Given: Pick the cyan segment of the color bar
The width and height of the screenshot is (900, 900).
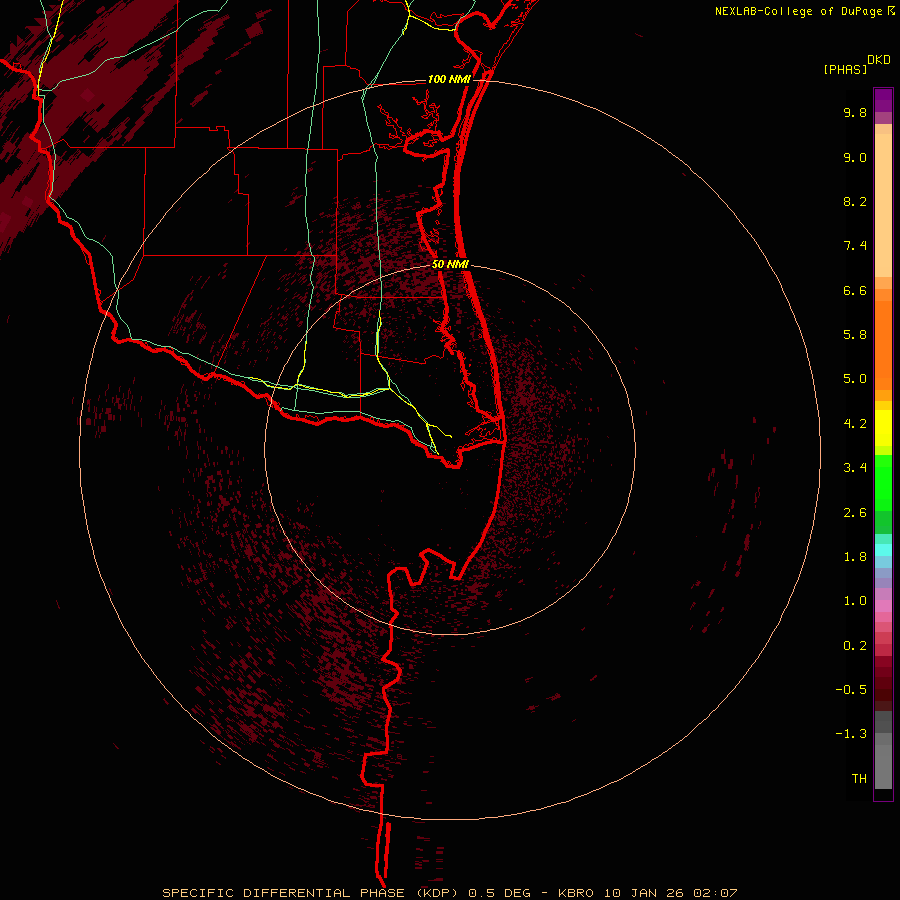Looking at the screenshot, I should tap(883, 549).
